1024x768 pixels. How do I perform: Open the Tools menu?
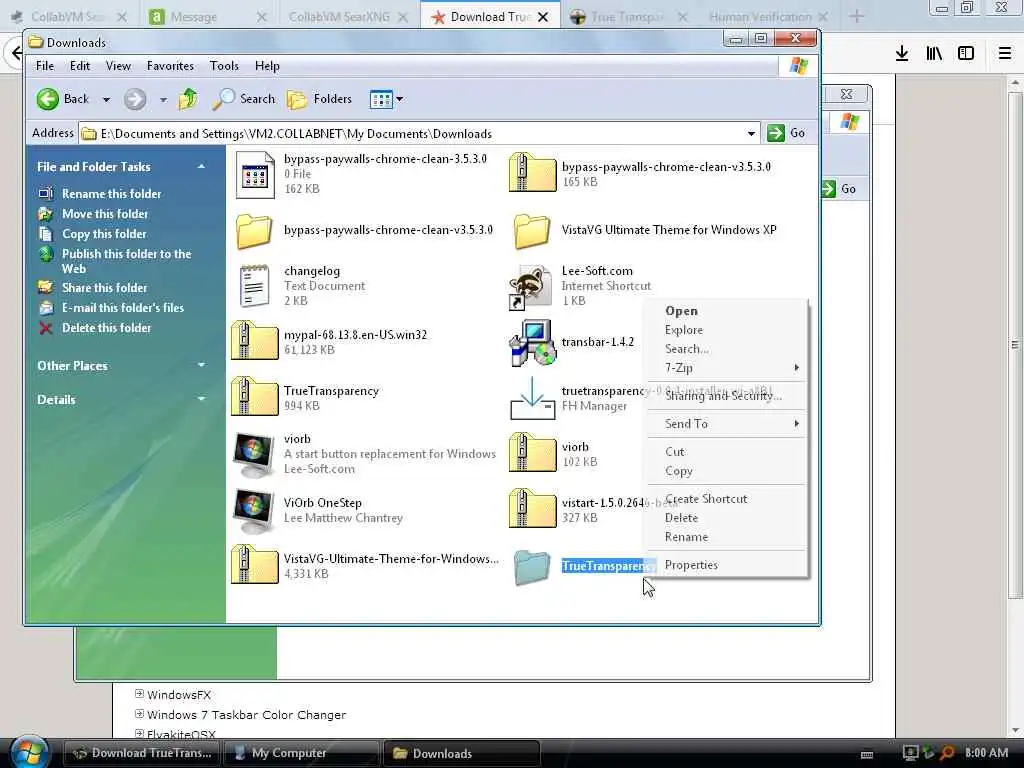click(x=224, y=66)
